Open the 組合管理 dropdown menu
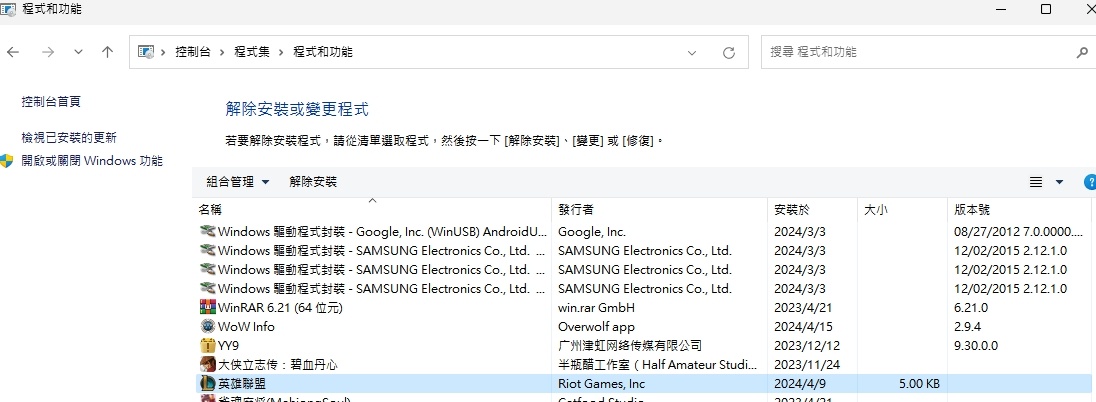Image resolution: width=1096 pixels, height=402 pixels. coord(237,182)
